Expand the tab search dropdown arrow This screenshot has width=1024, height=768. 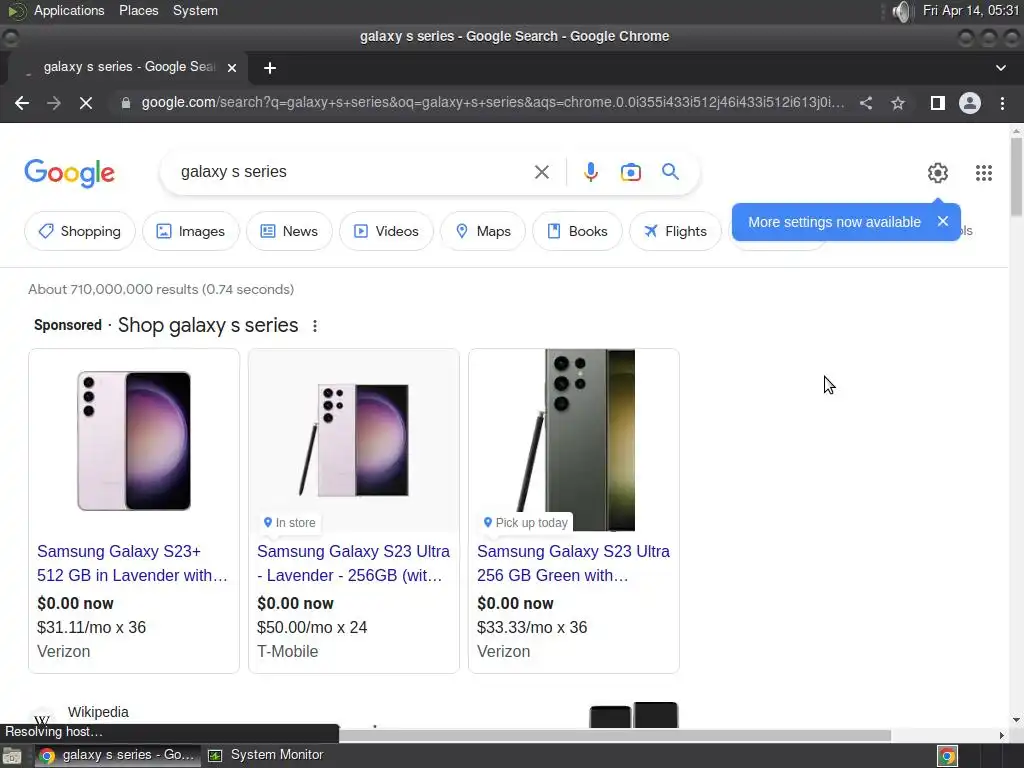point(1000,68)
